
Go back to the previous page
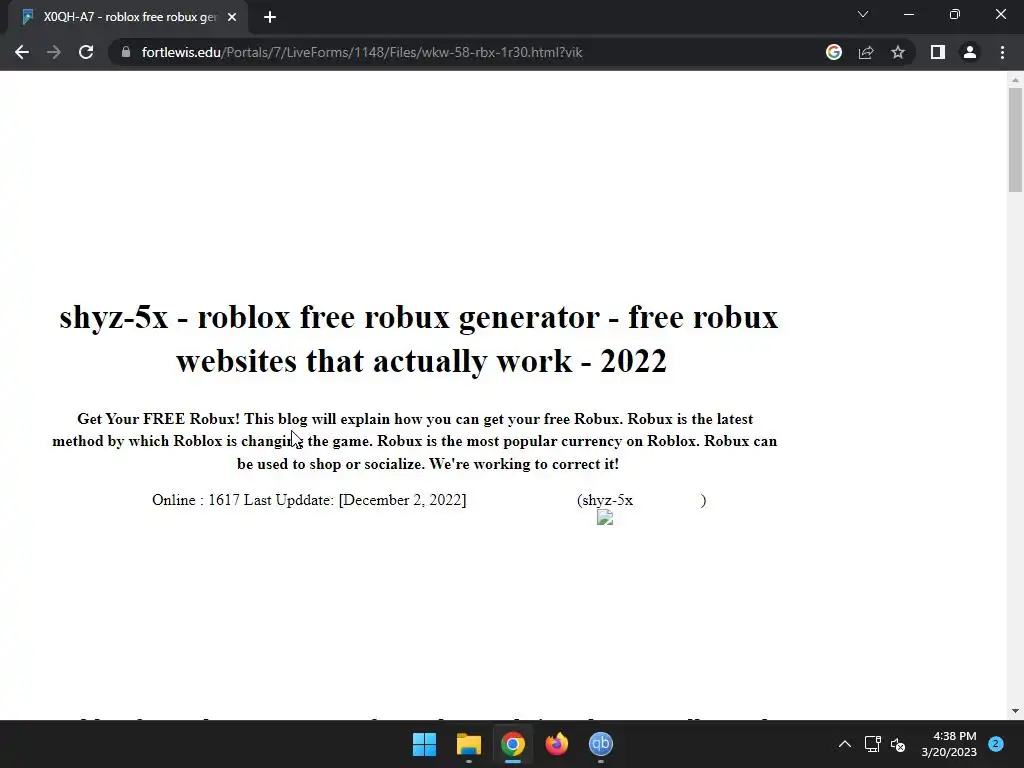22,52
